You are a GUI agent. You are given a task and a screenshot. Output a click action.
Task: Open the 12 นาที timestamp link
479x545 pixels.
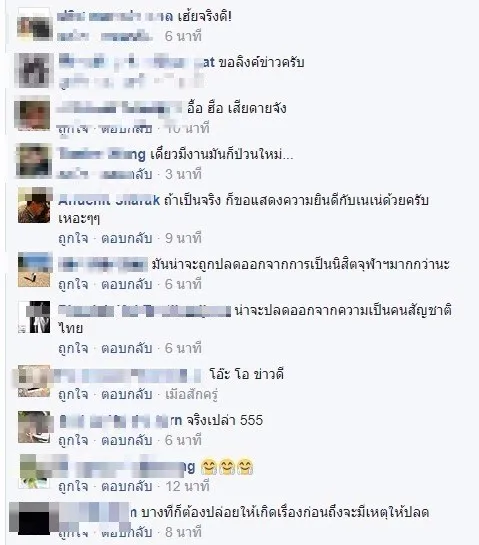click(188, 486)
